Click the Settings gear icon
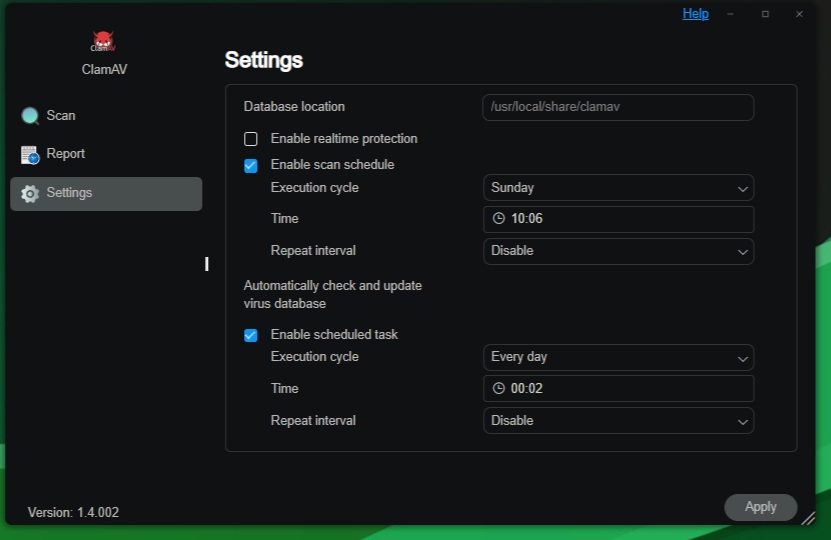This screenshot has height=540, width=831. [x=30, y=193]
